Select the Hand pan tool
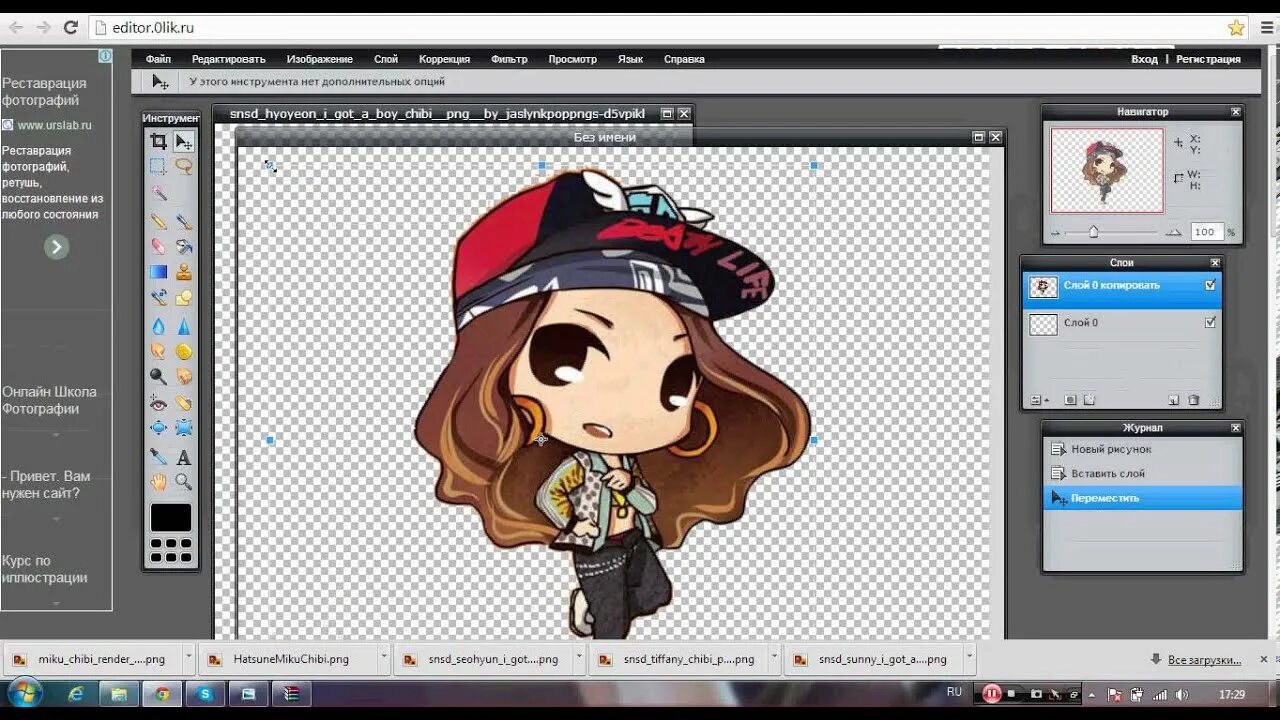 click(158, 482)
